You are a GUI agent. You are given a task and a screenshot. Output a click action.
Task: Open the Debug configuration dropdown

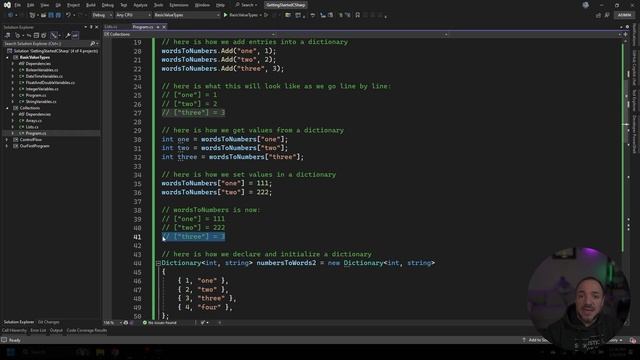pos(102,15)
